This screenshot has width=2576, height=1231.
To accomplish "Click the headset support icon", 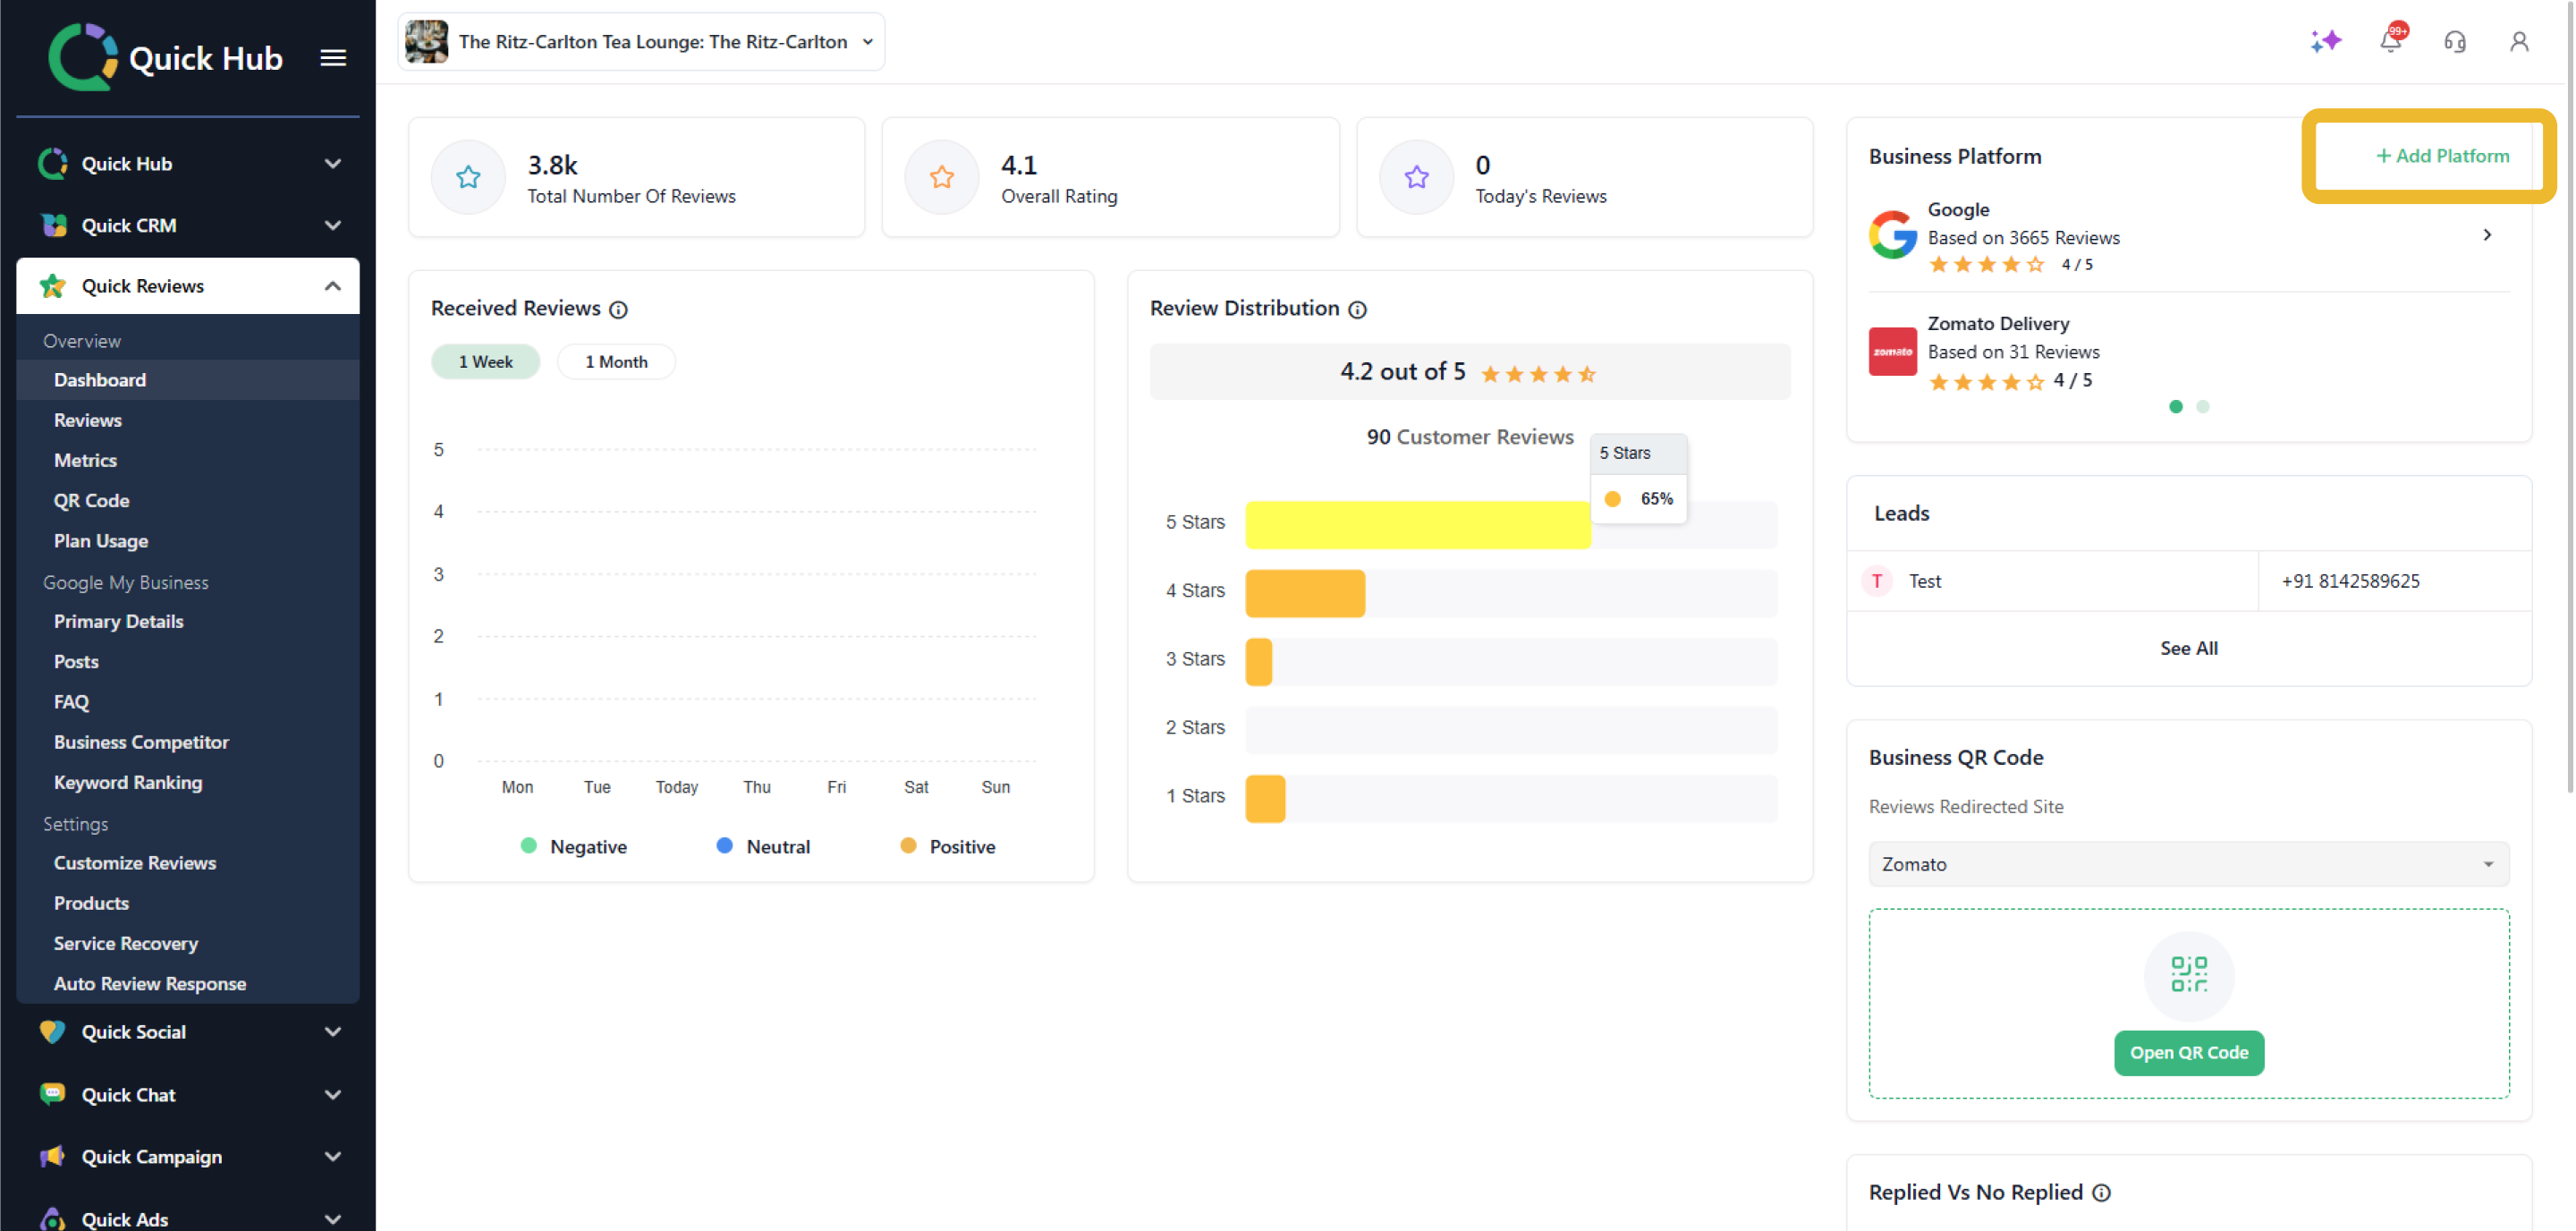I will pos(2454,41).
